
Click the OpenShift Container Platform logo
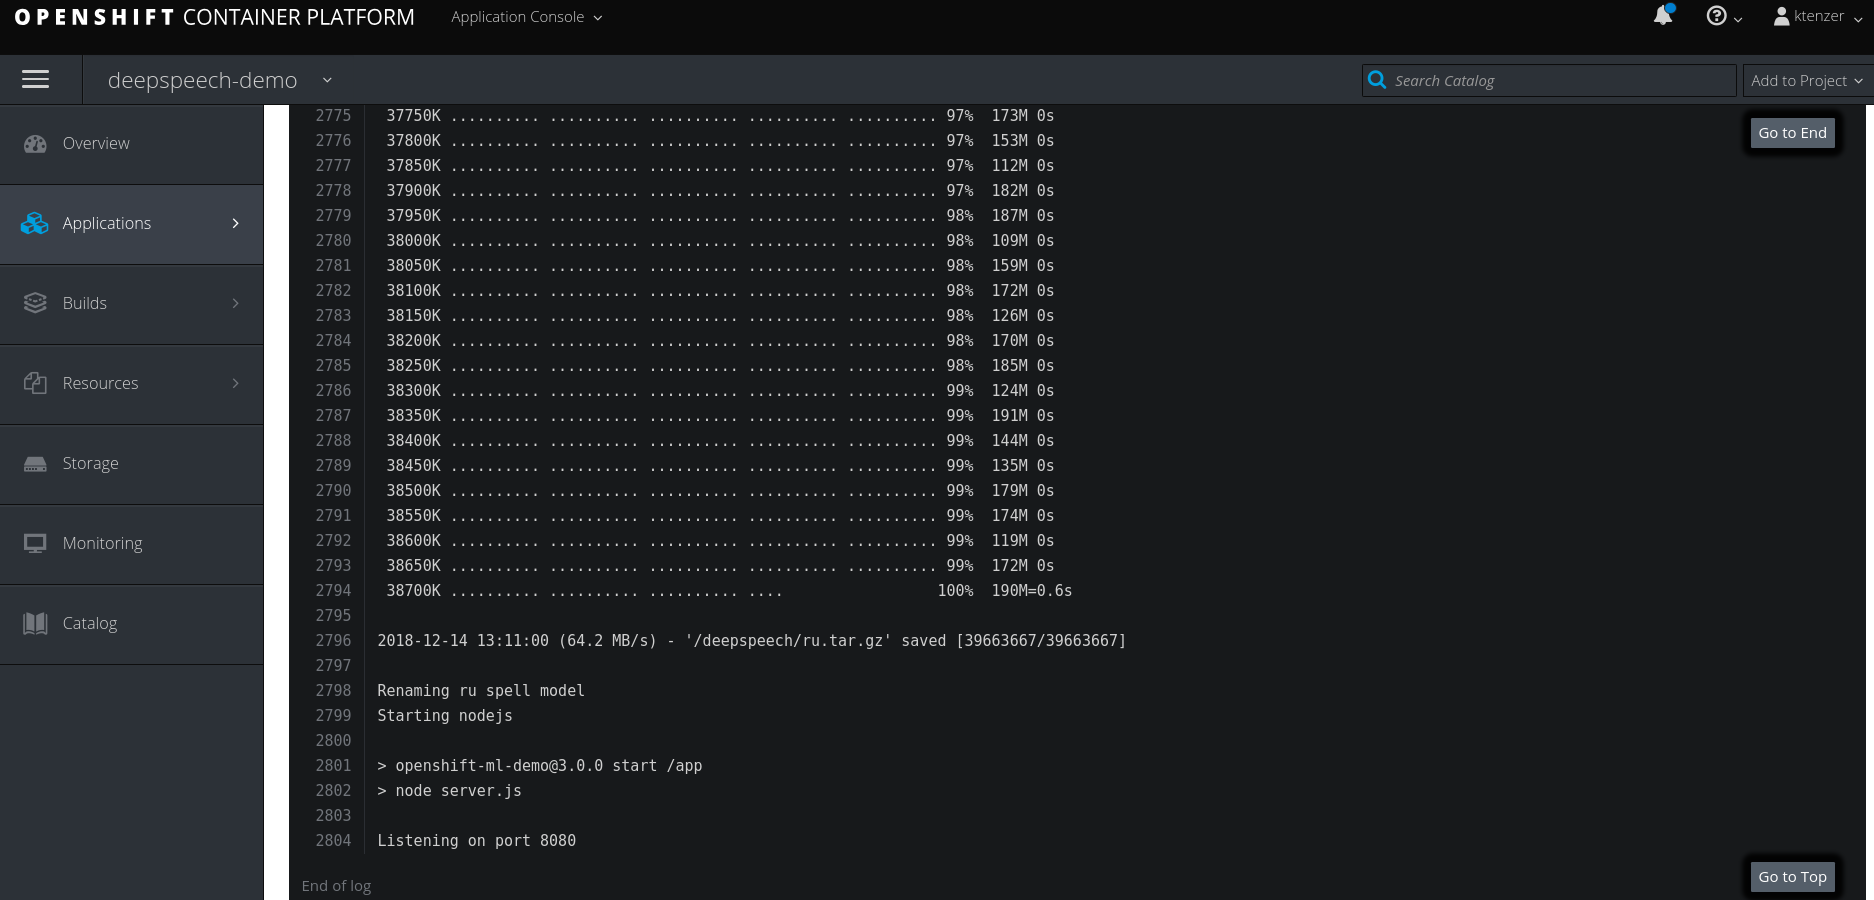pos(214,17)
